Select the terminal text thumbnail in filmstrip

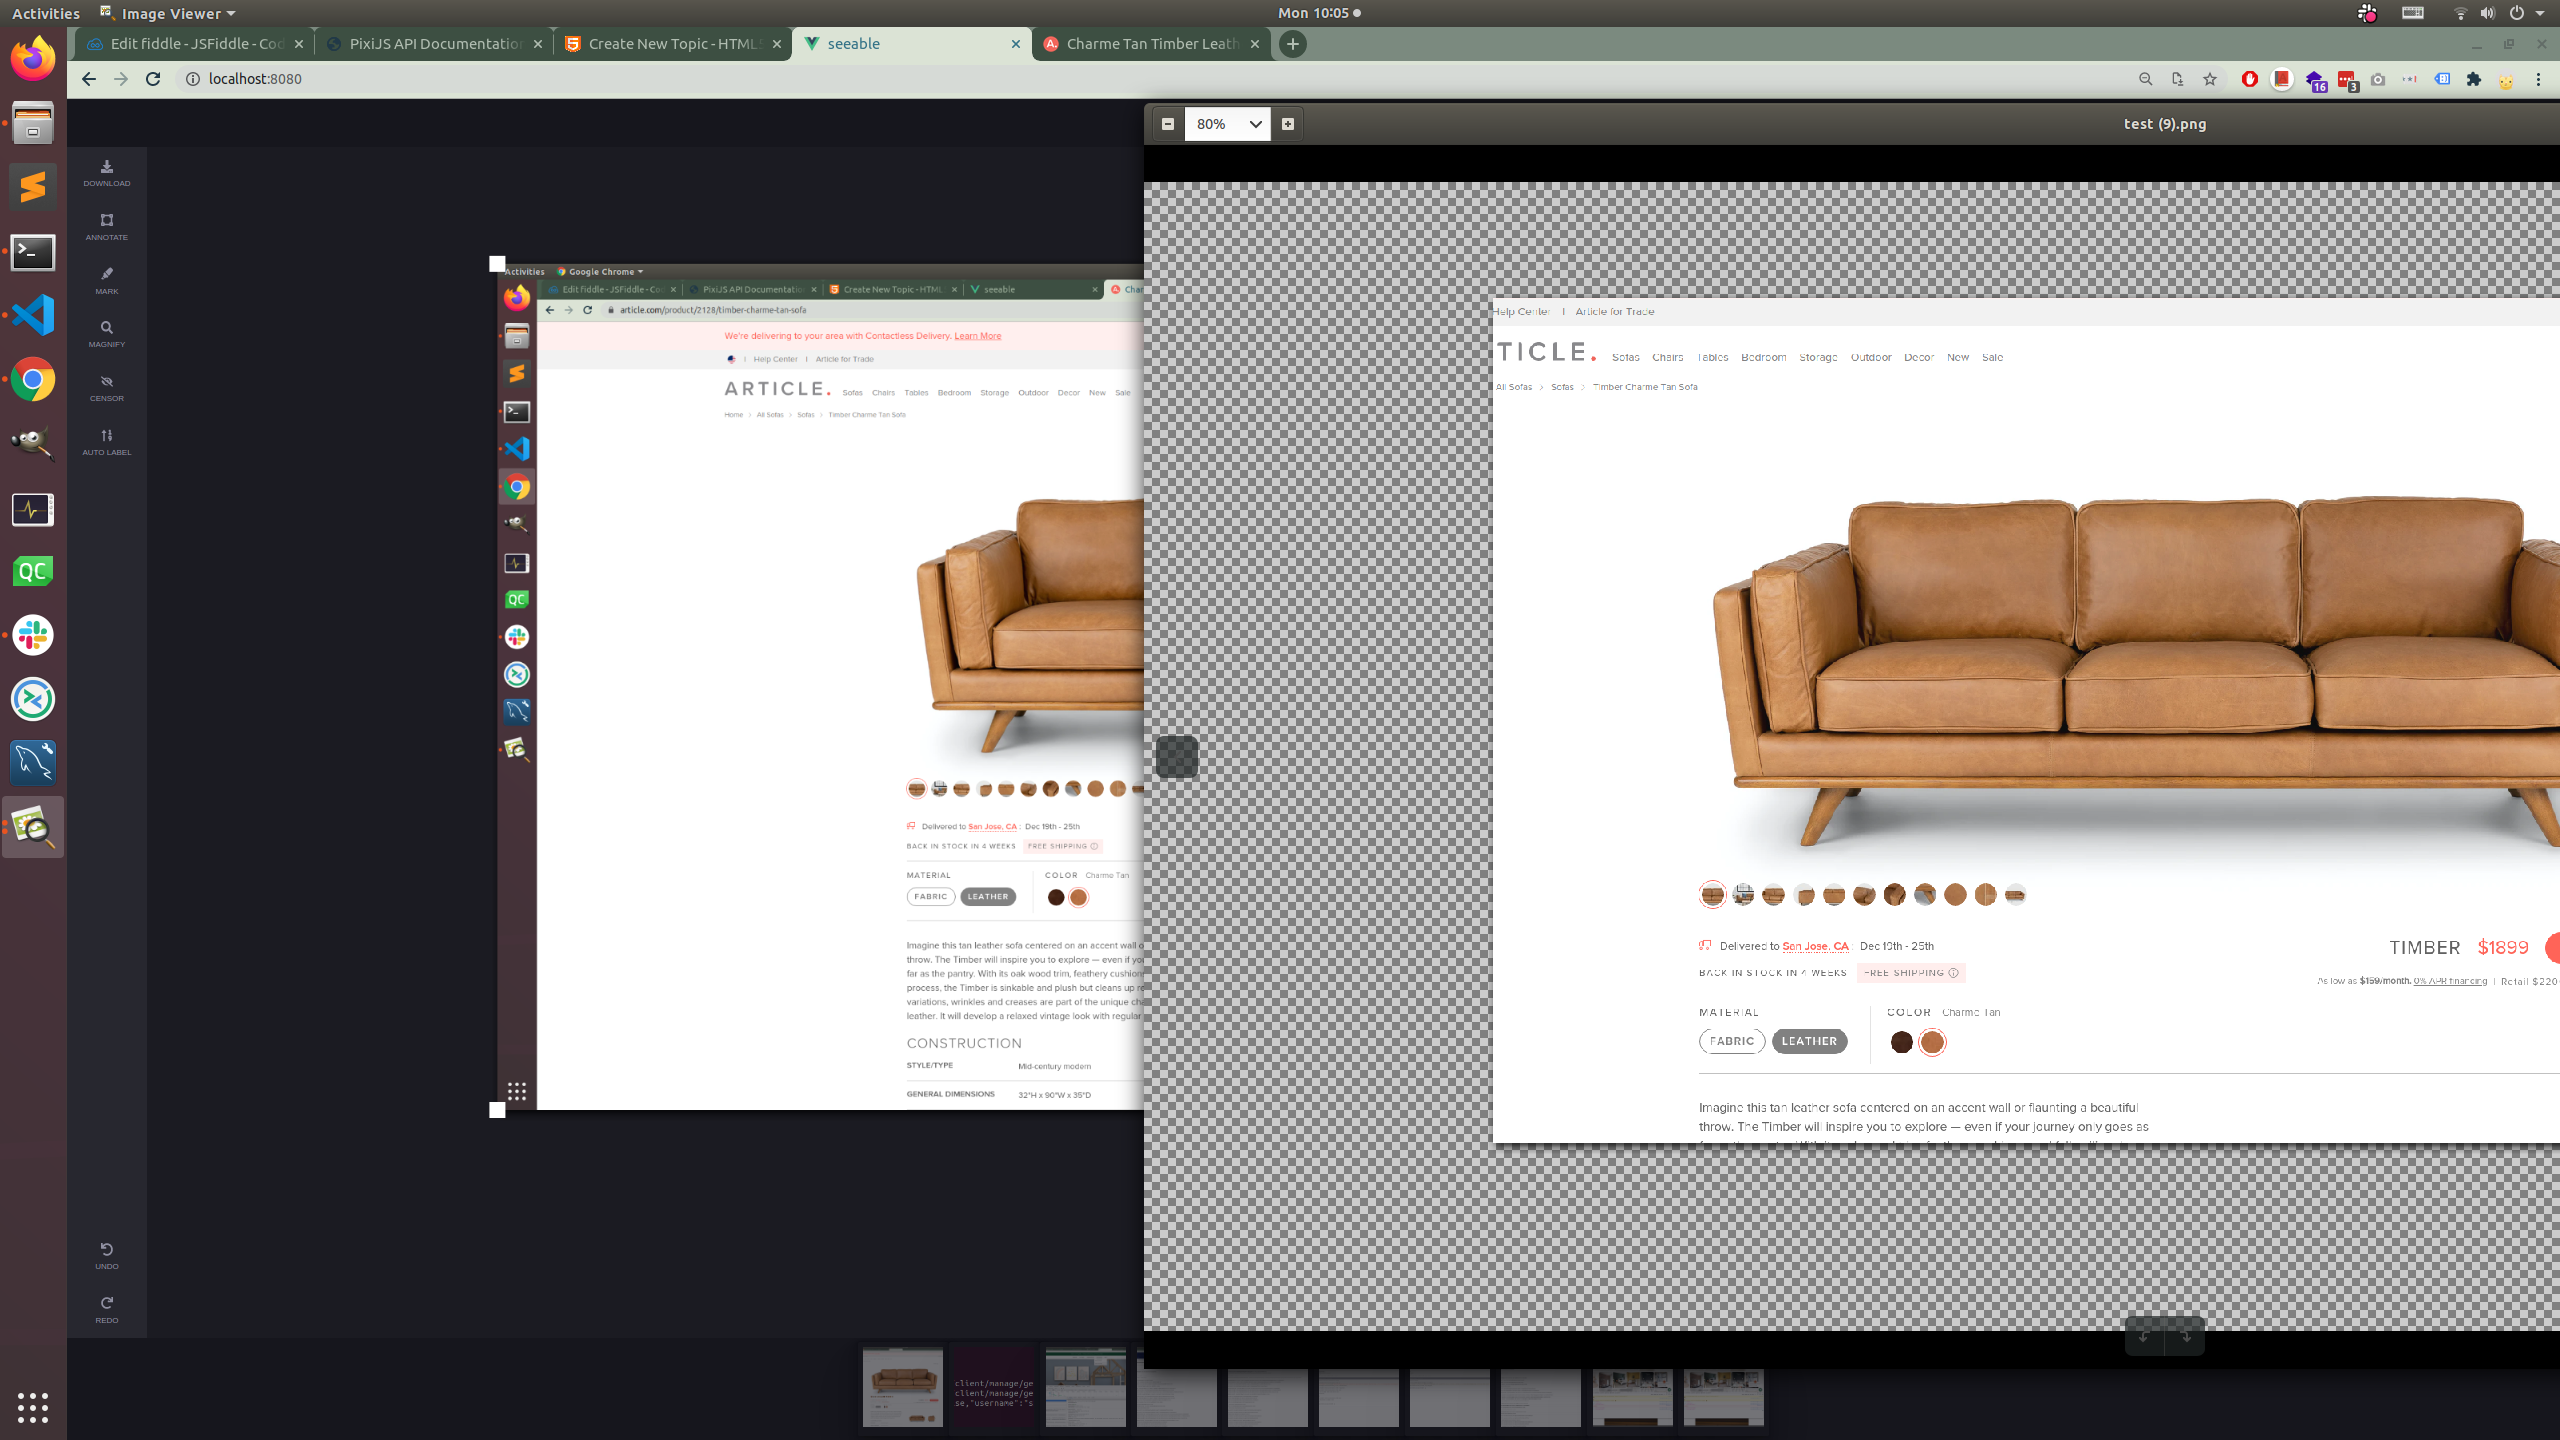(x=993, y=1387)
